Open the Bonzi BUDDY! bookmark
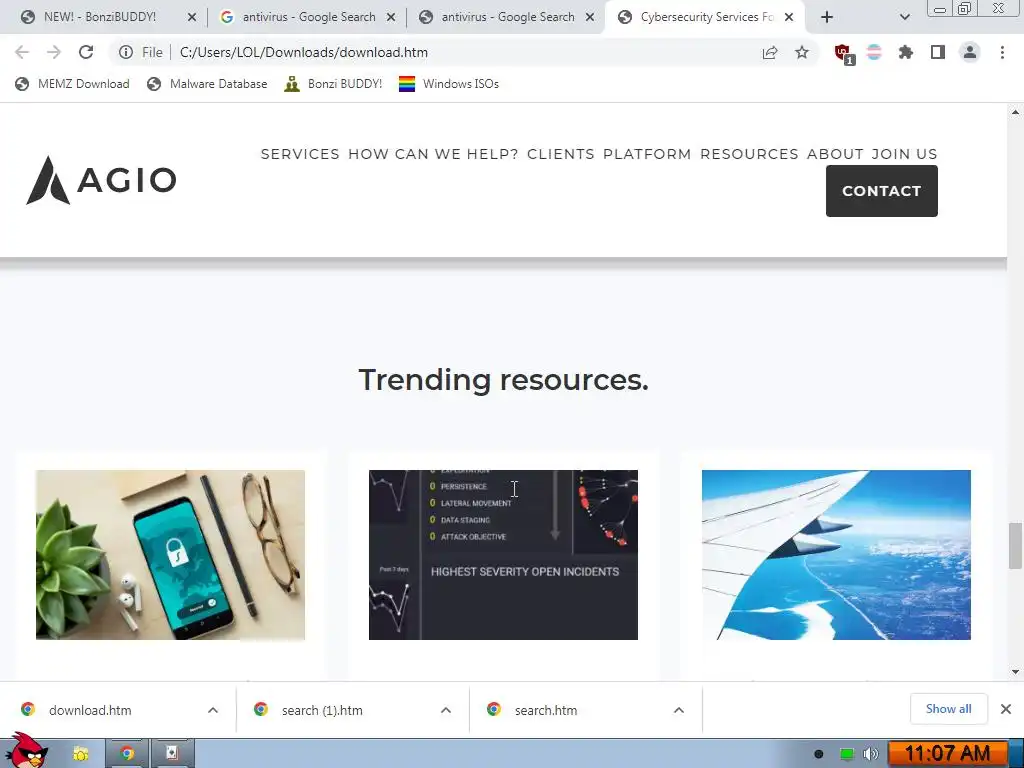 tap(333, 84)
